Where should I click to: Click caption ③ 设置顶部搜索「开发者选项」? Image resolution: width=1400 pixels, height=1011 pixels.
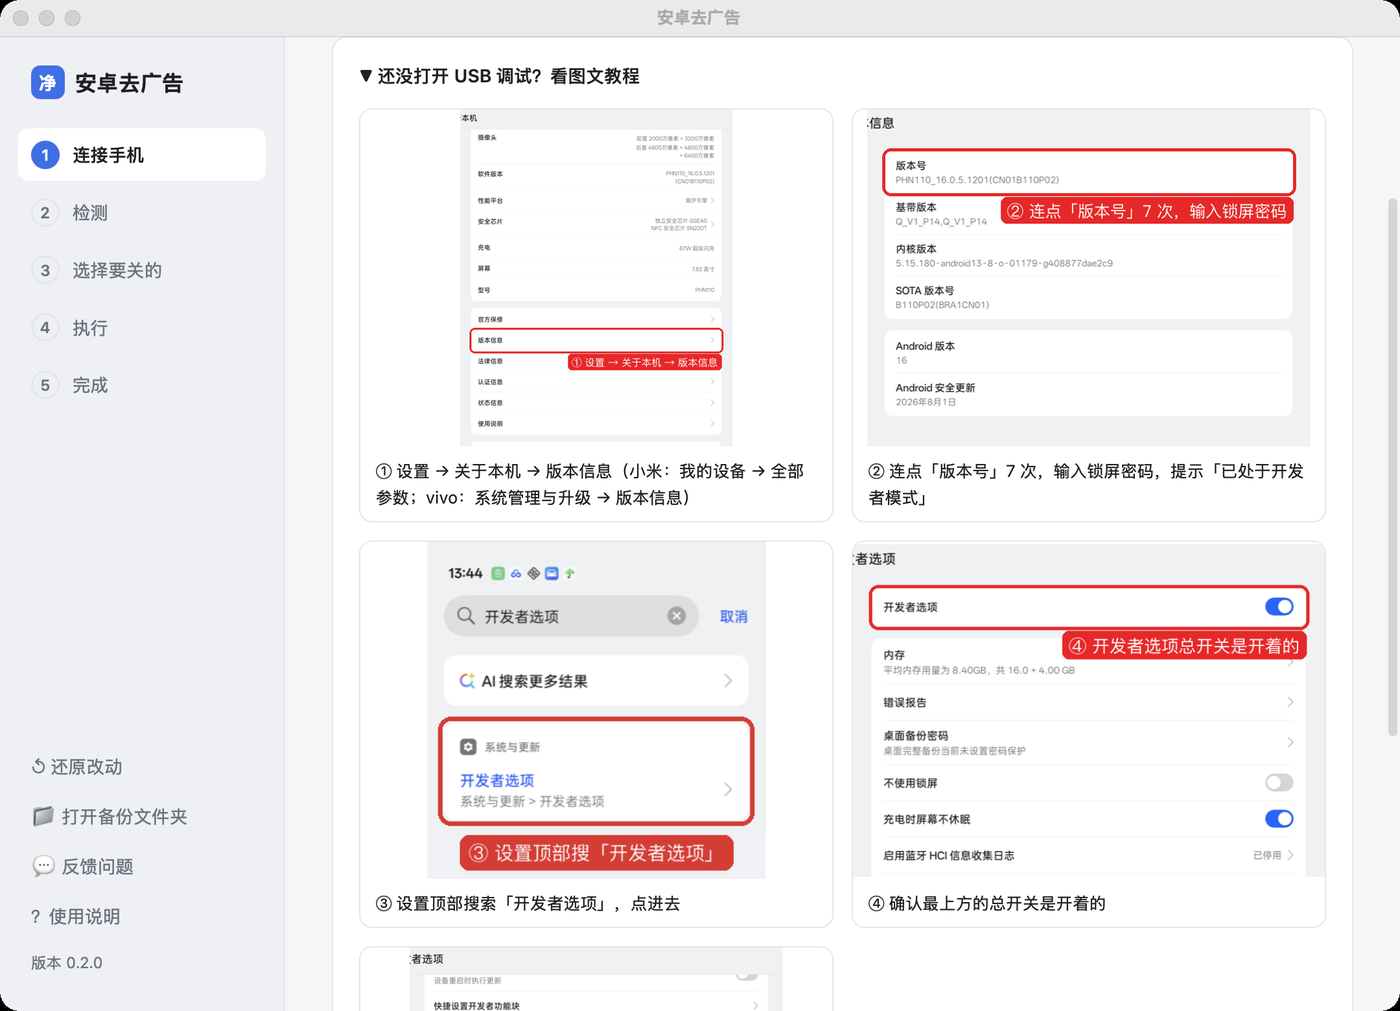click(528, 903)
